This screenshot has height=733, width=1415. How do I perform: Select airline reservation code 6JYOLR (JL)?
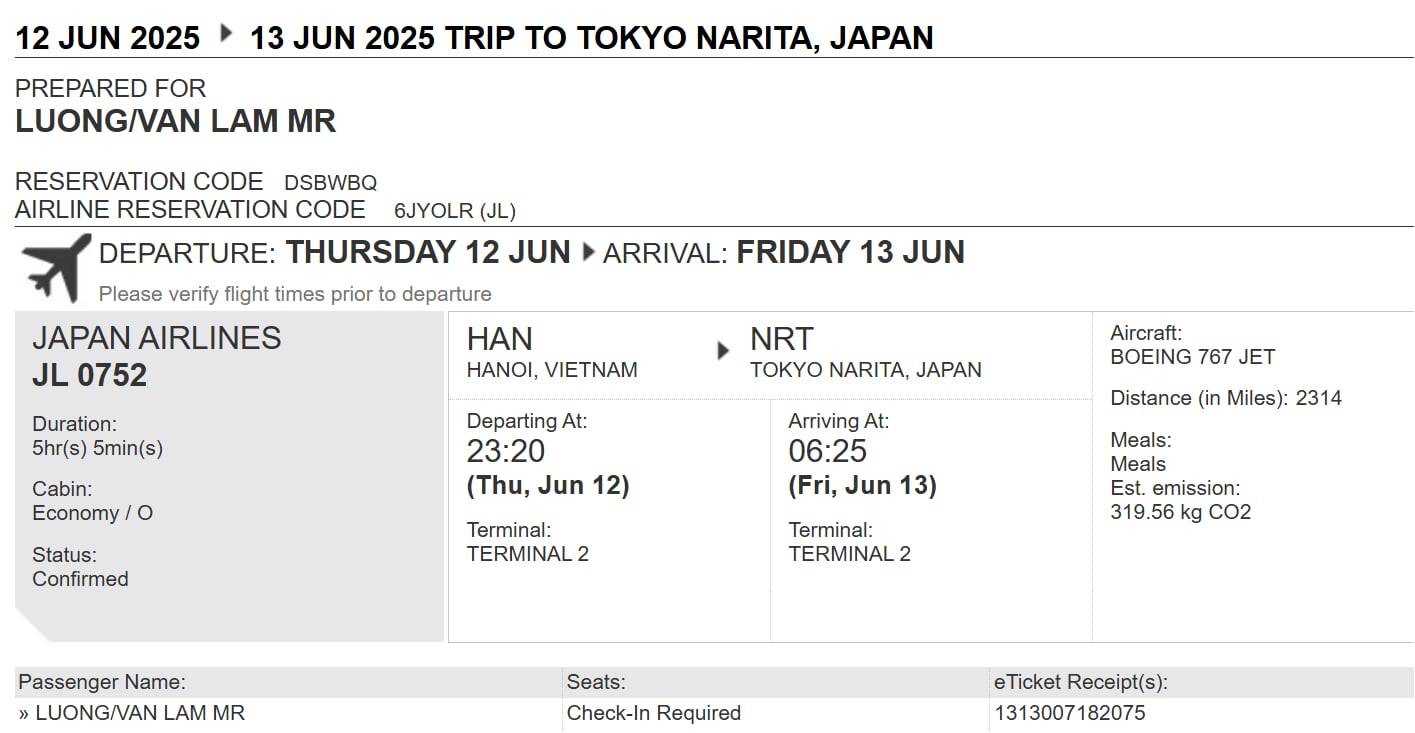tap(455, 211)
